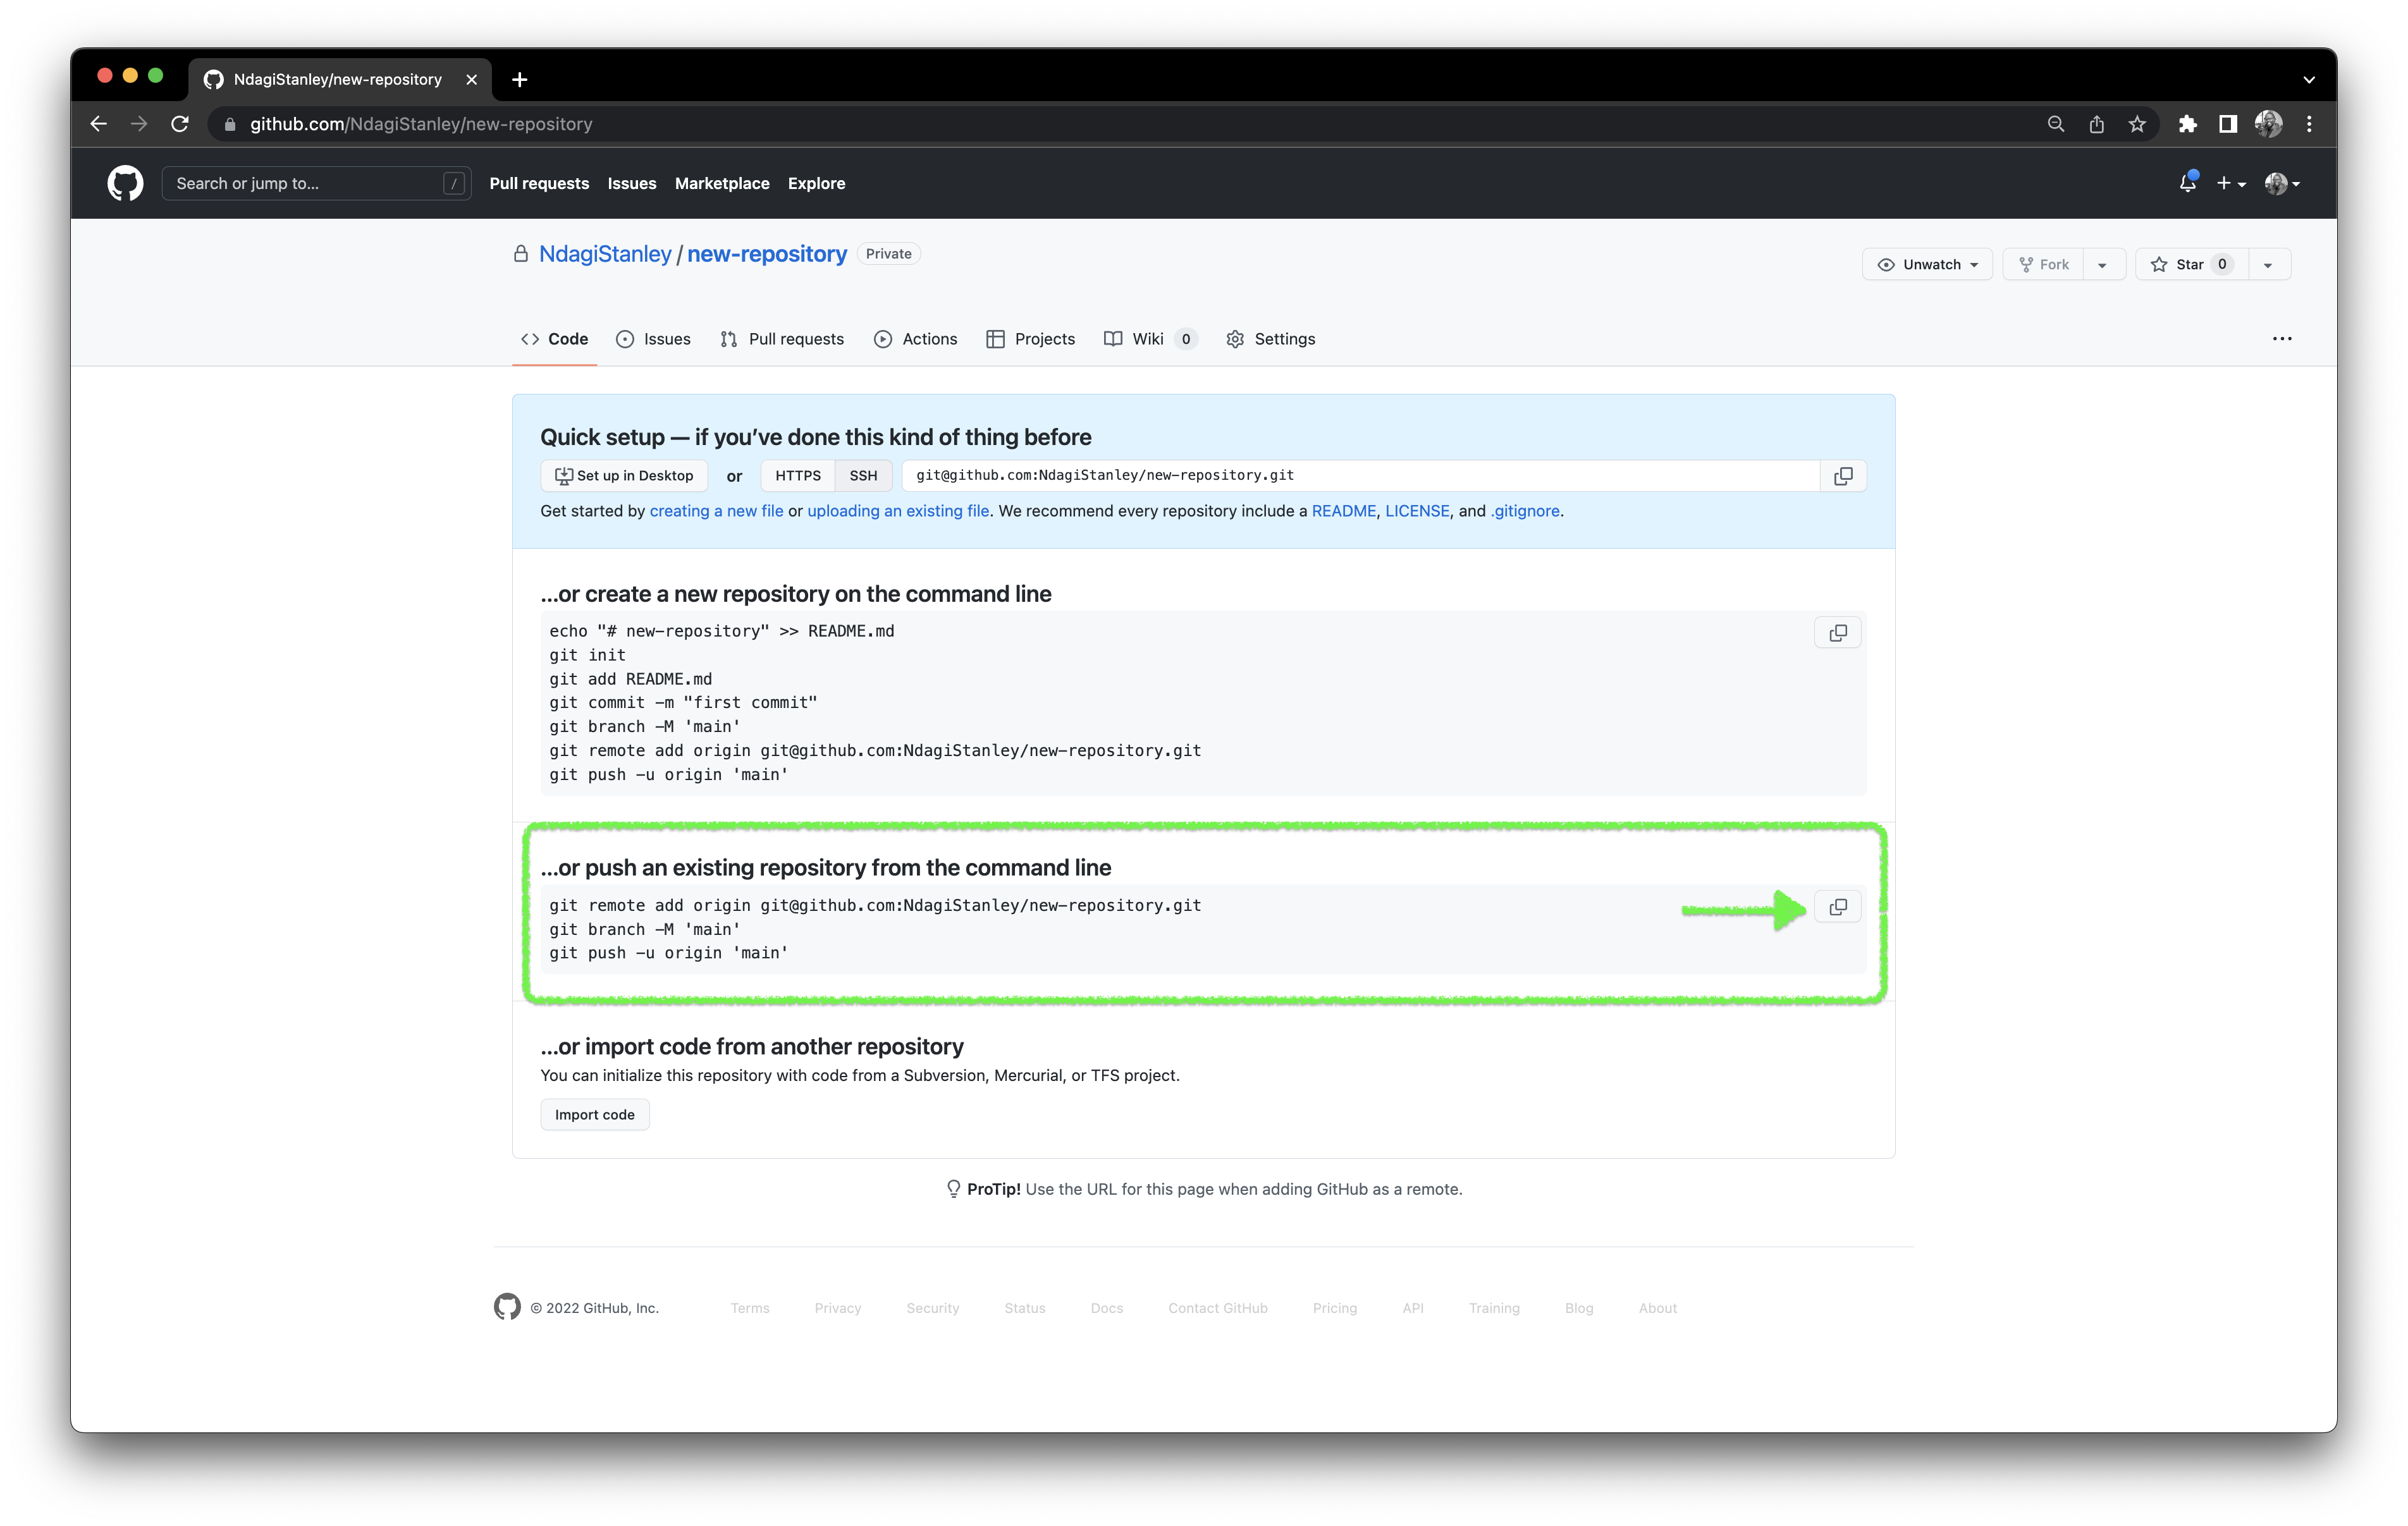Select the SSH protocol option
Screen dimensions: 2408x1526
point(862,475)
